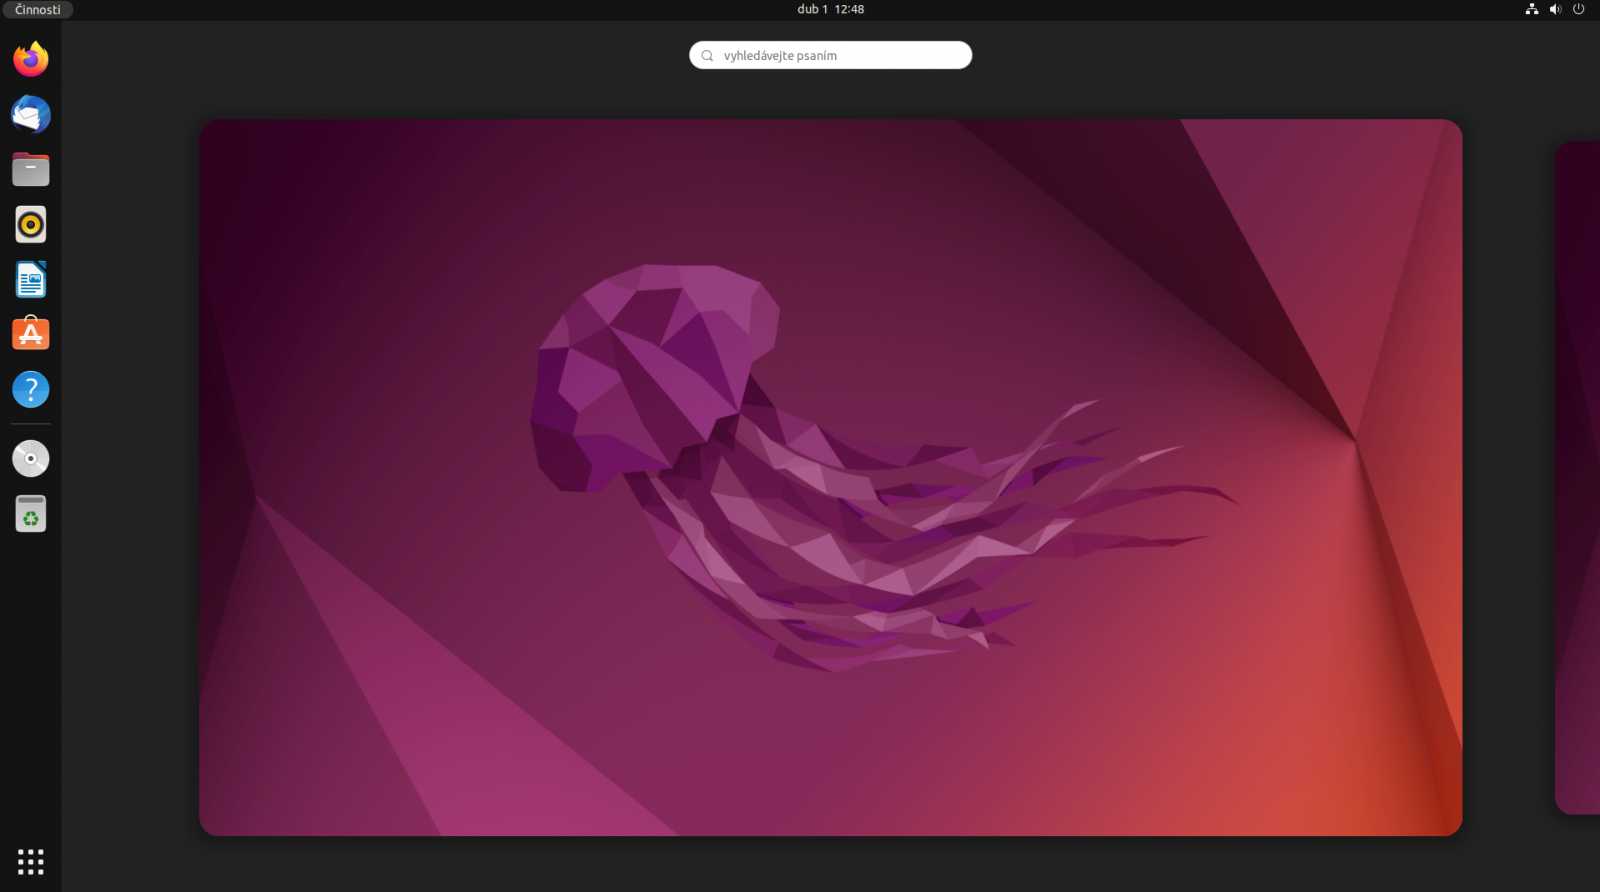Launch Rhythmbox music player
Image resolution: width=1600 pixels, height=892 pixels.
(31, 224)
